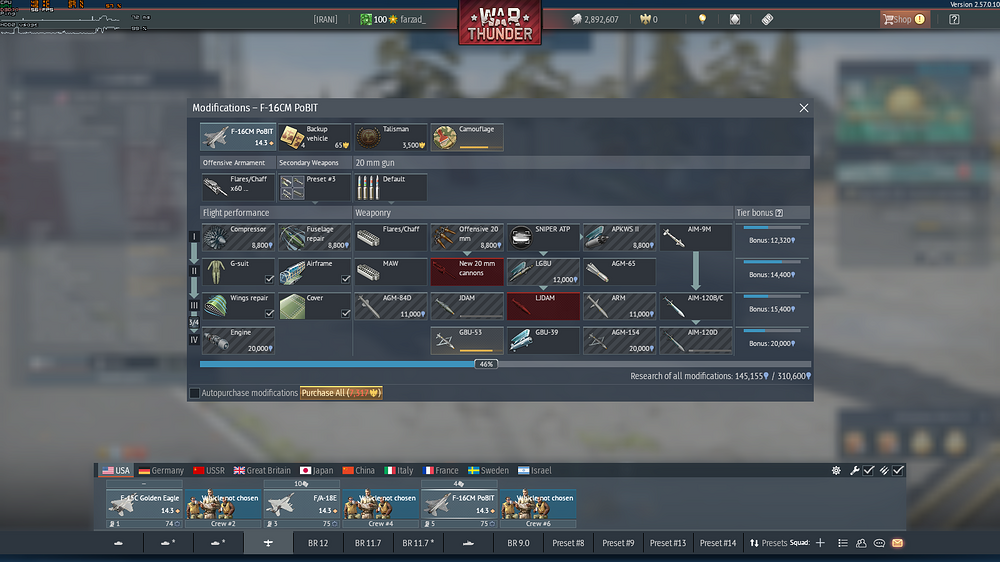Open the Wings repair modification tile
Screen dimensions: 1000x562
(238, 306)
